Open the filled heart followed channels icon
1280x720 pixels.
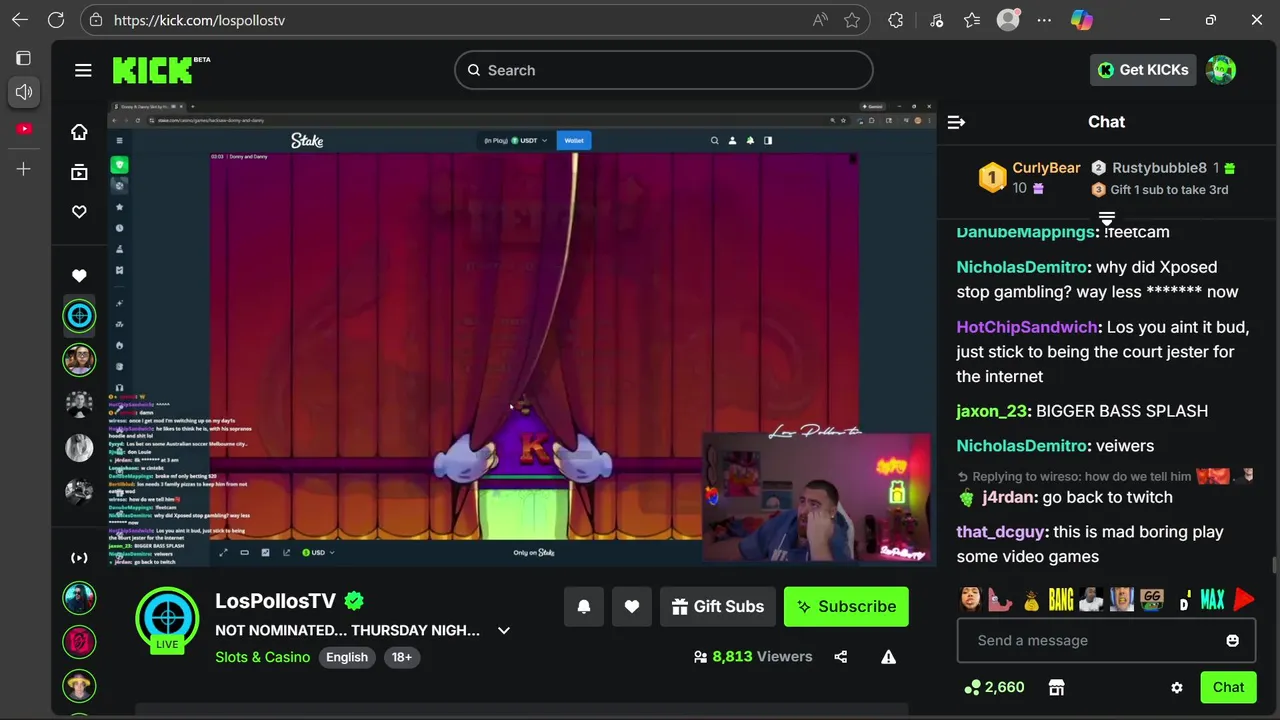(79, 276)
